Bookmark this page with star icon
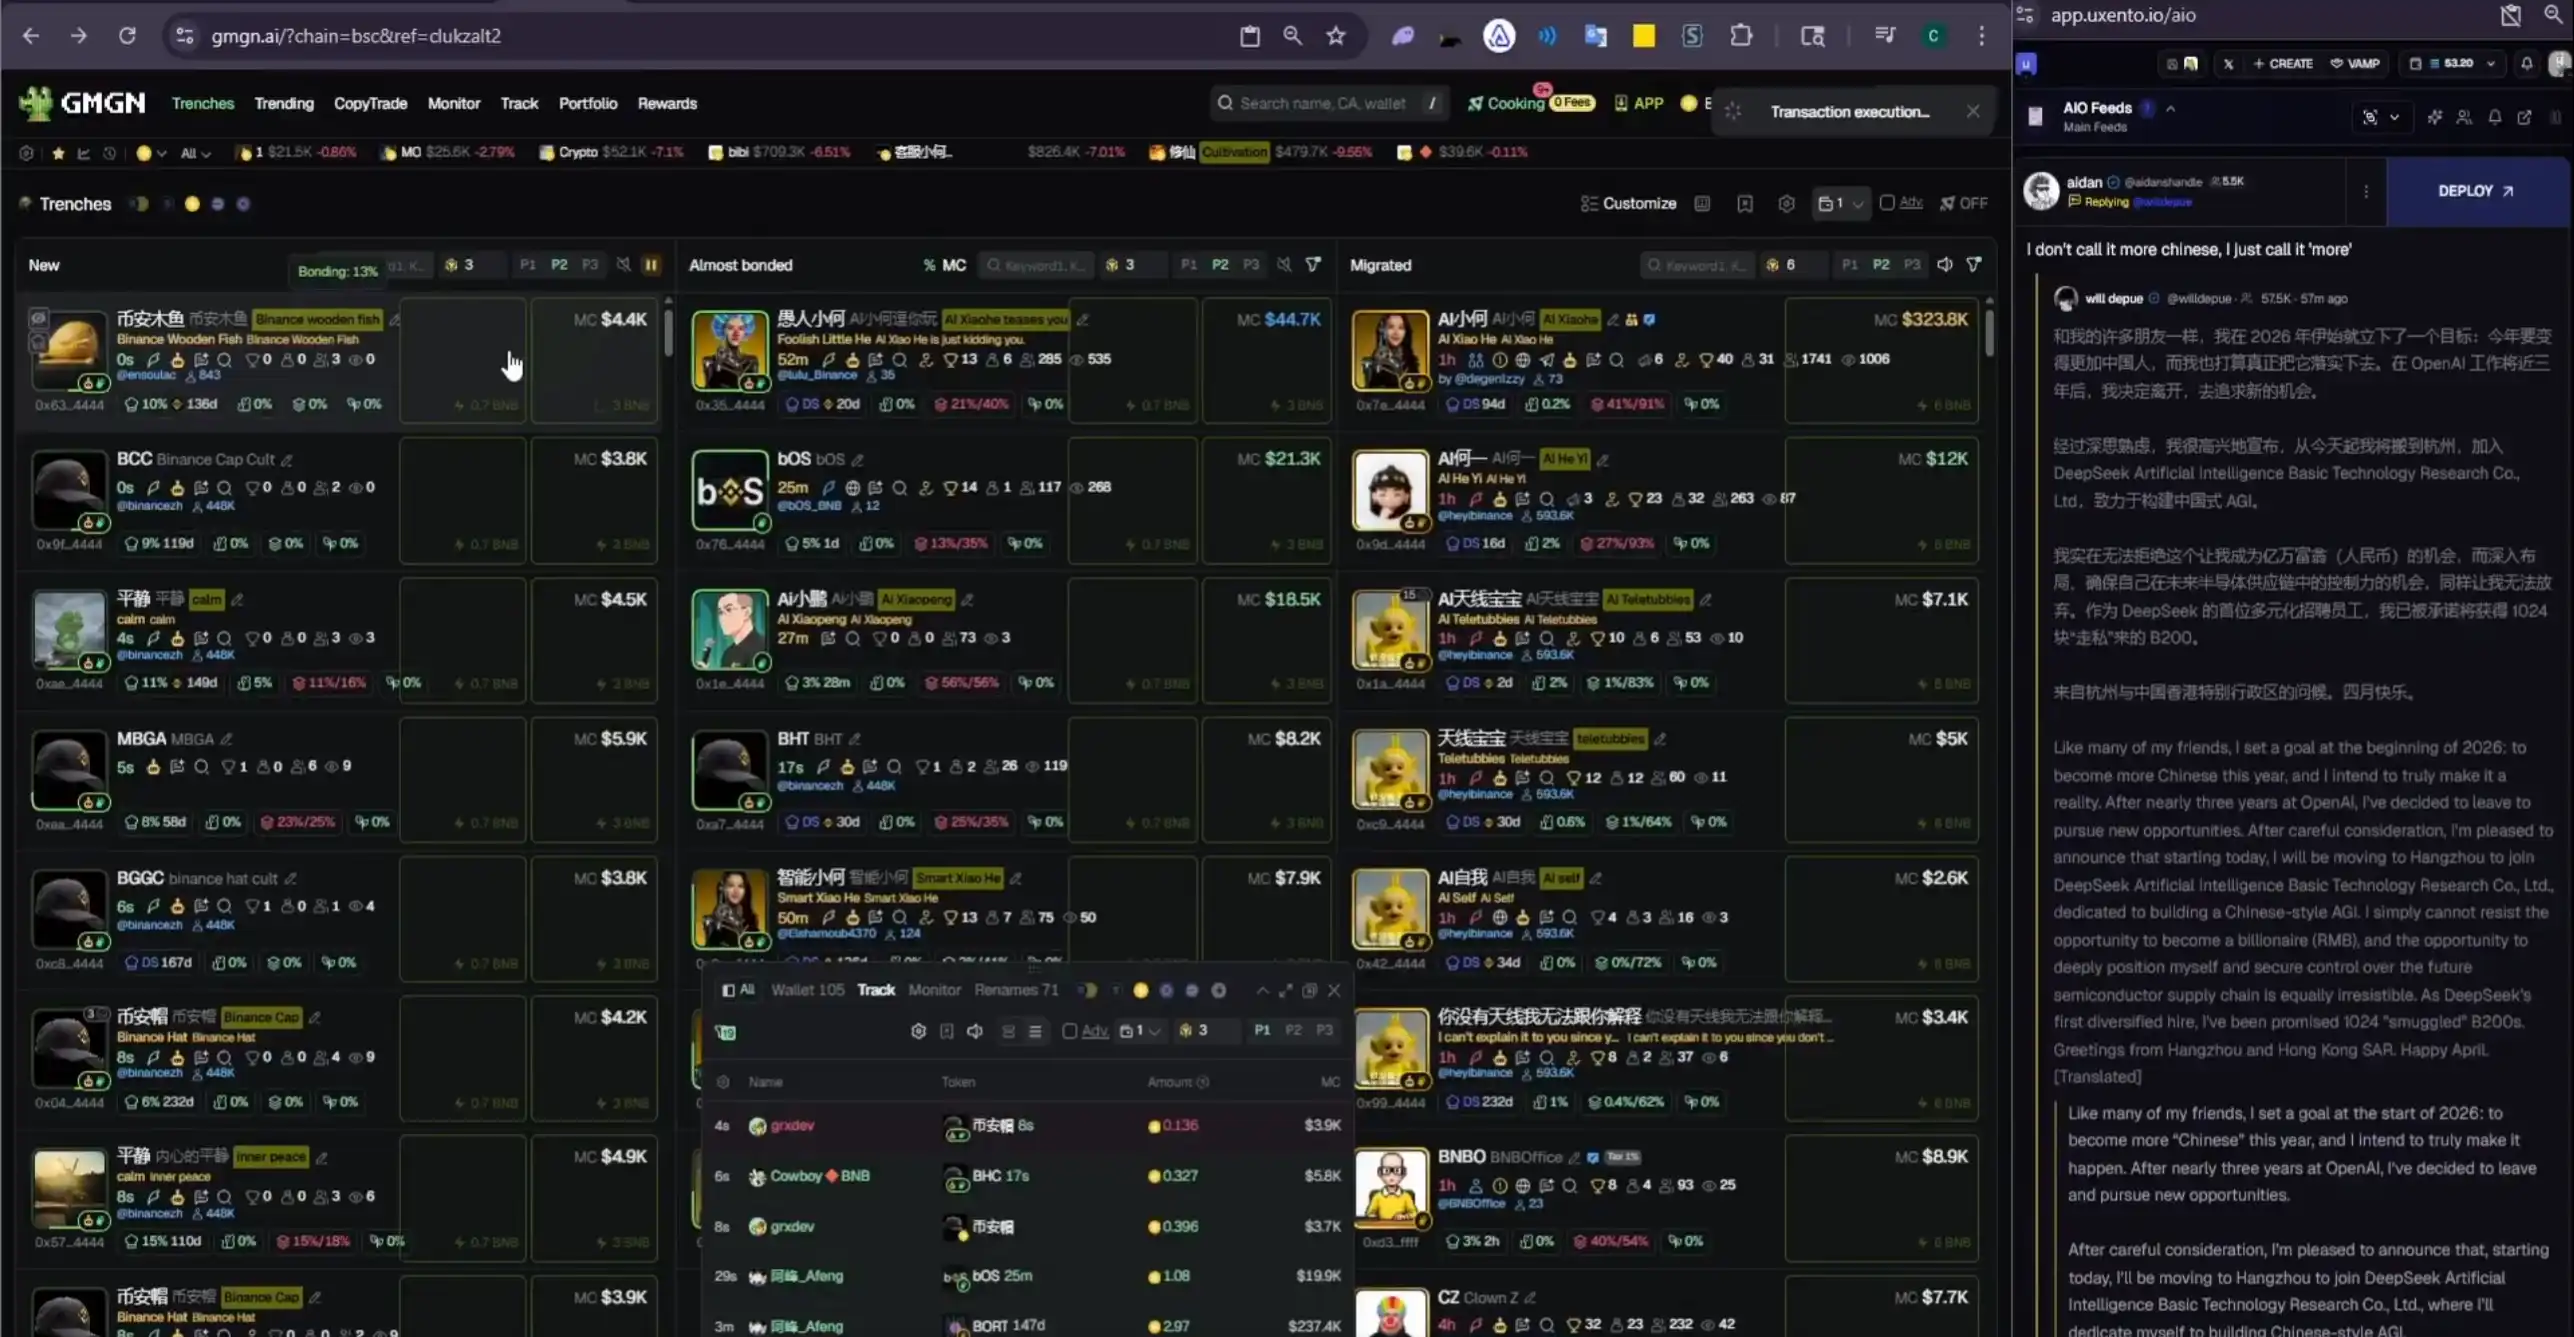Viewport: 2574px width, 1337px height. [x=1335, y=36]
